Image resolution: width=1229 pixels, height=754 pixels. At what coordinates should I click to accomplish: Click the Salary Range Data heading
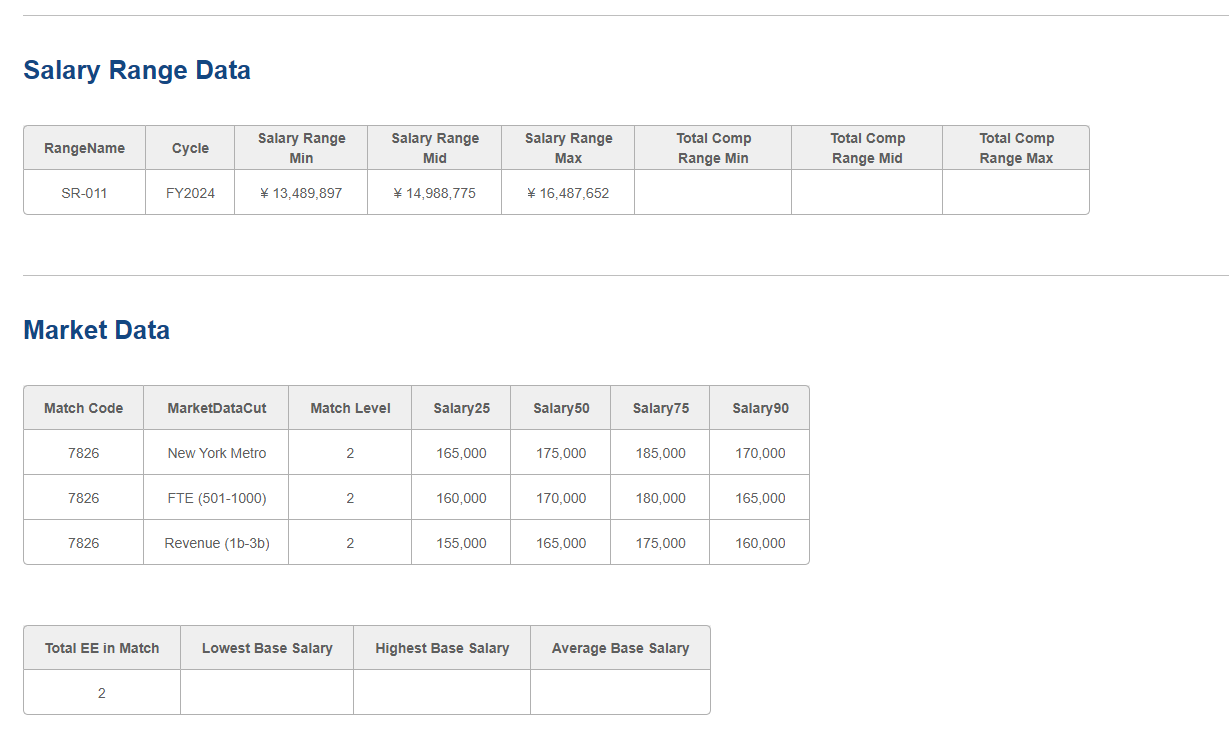[x=136, y=70]
